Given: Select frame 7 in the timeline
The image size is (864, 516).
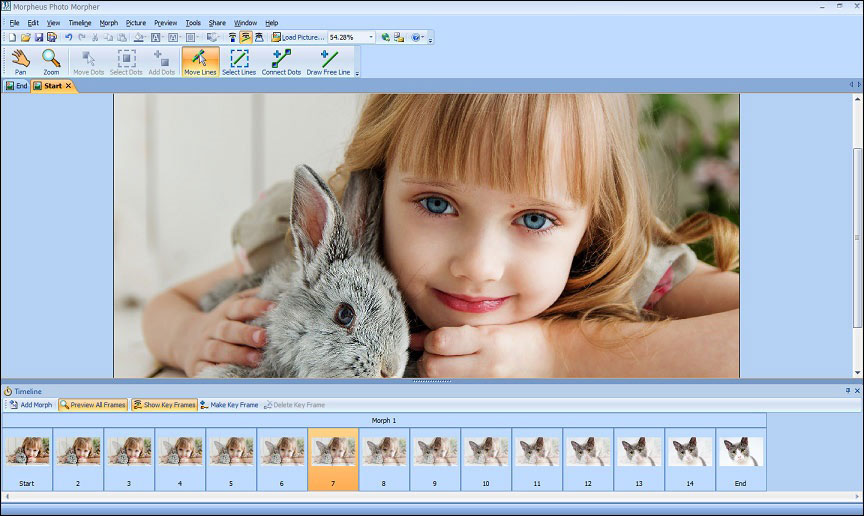Looking at the screenshot, I should click(x=333, y=459).
